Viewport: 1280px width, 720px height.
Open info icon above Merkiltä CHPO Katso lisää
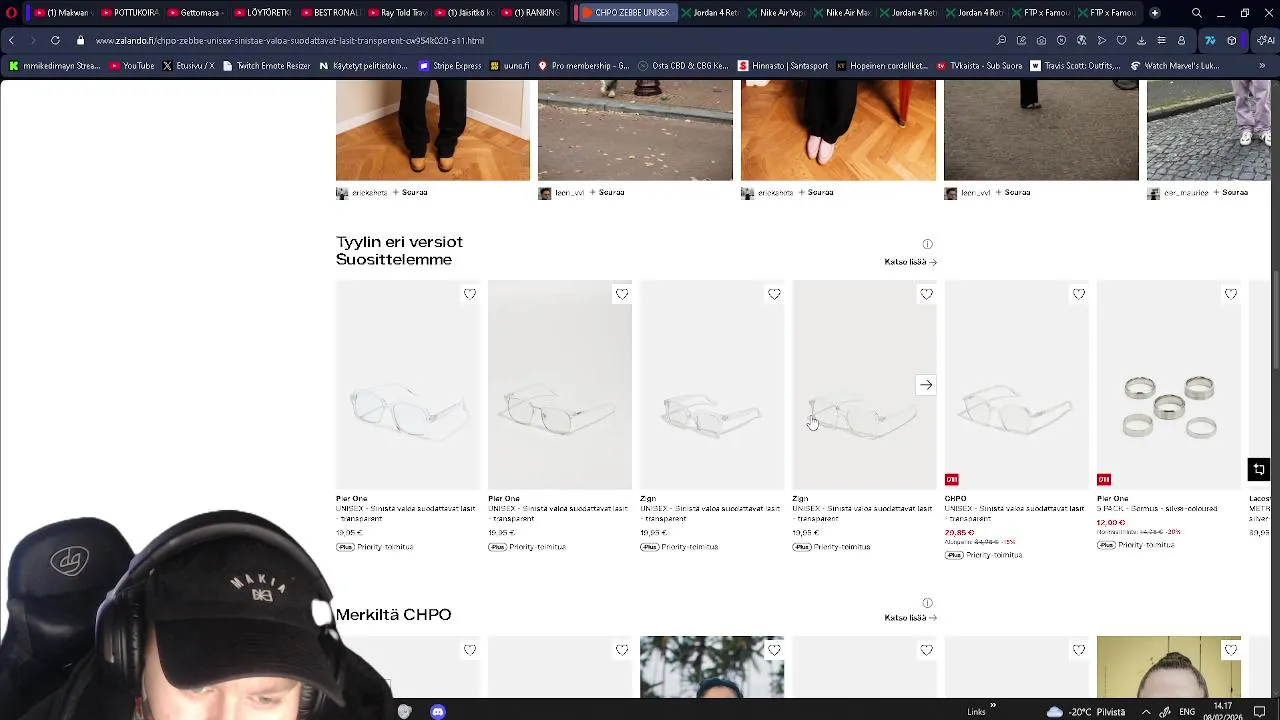927,603
